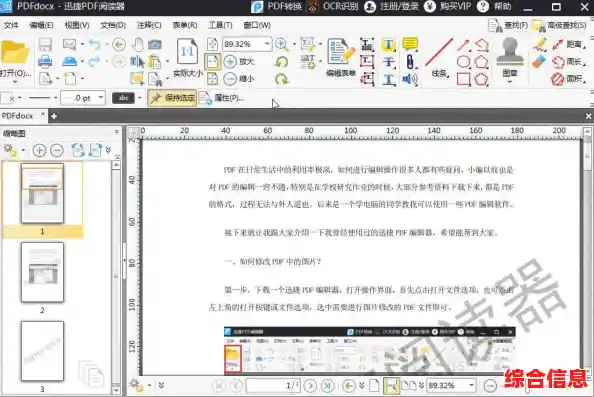Add a new tab with plus button
The image size is (594, 397).
(54, 116)
